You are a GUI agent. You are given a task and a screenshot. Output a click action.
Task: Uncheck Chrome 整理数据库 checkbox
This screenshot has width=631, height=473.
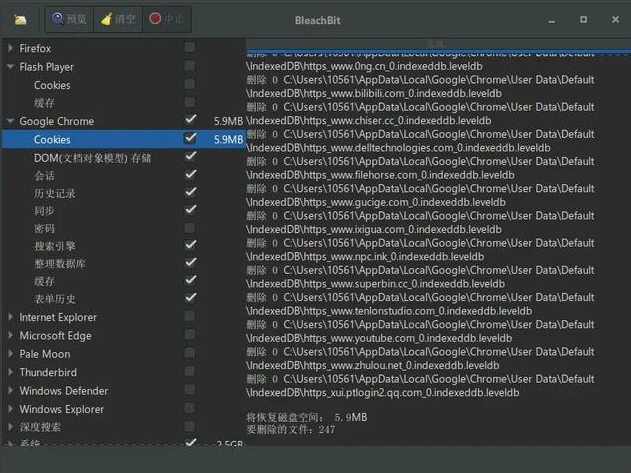(190, 262)
